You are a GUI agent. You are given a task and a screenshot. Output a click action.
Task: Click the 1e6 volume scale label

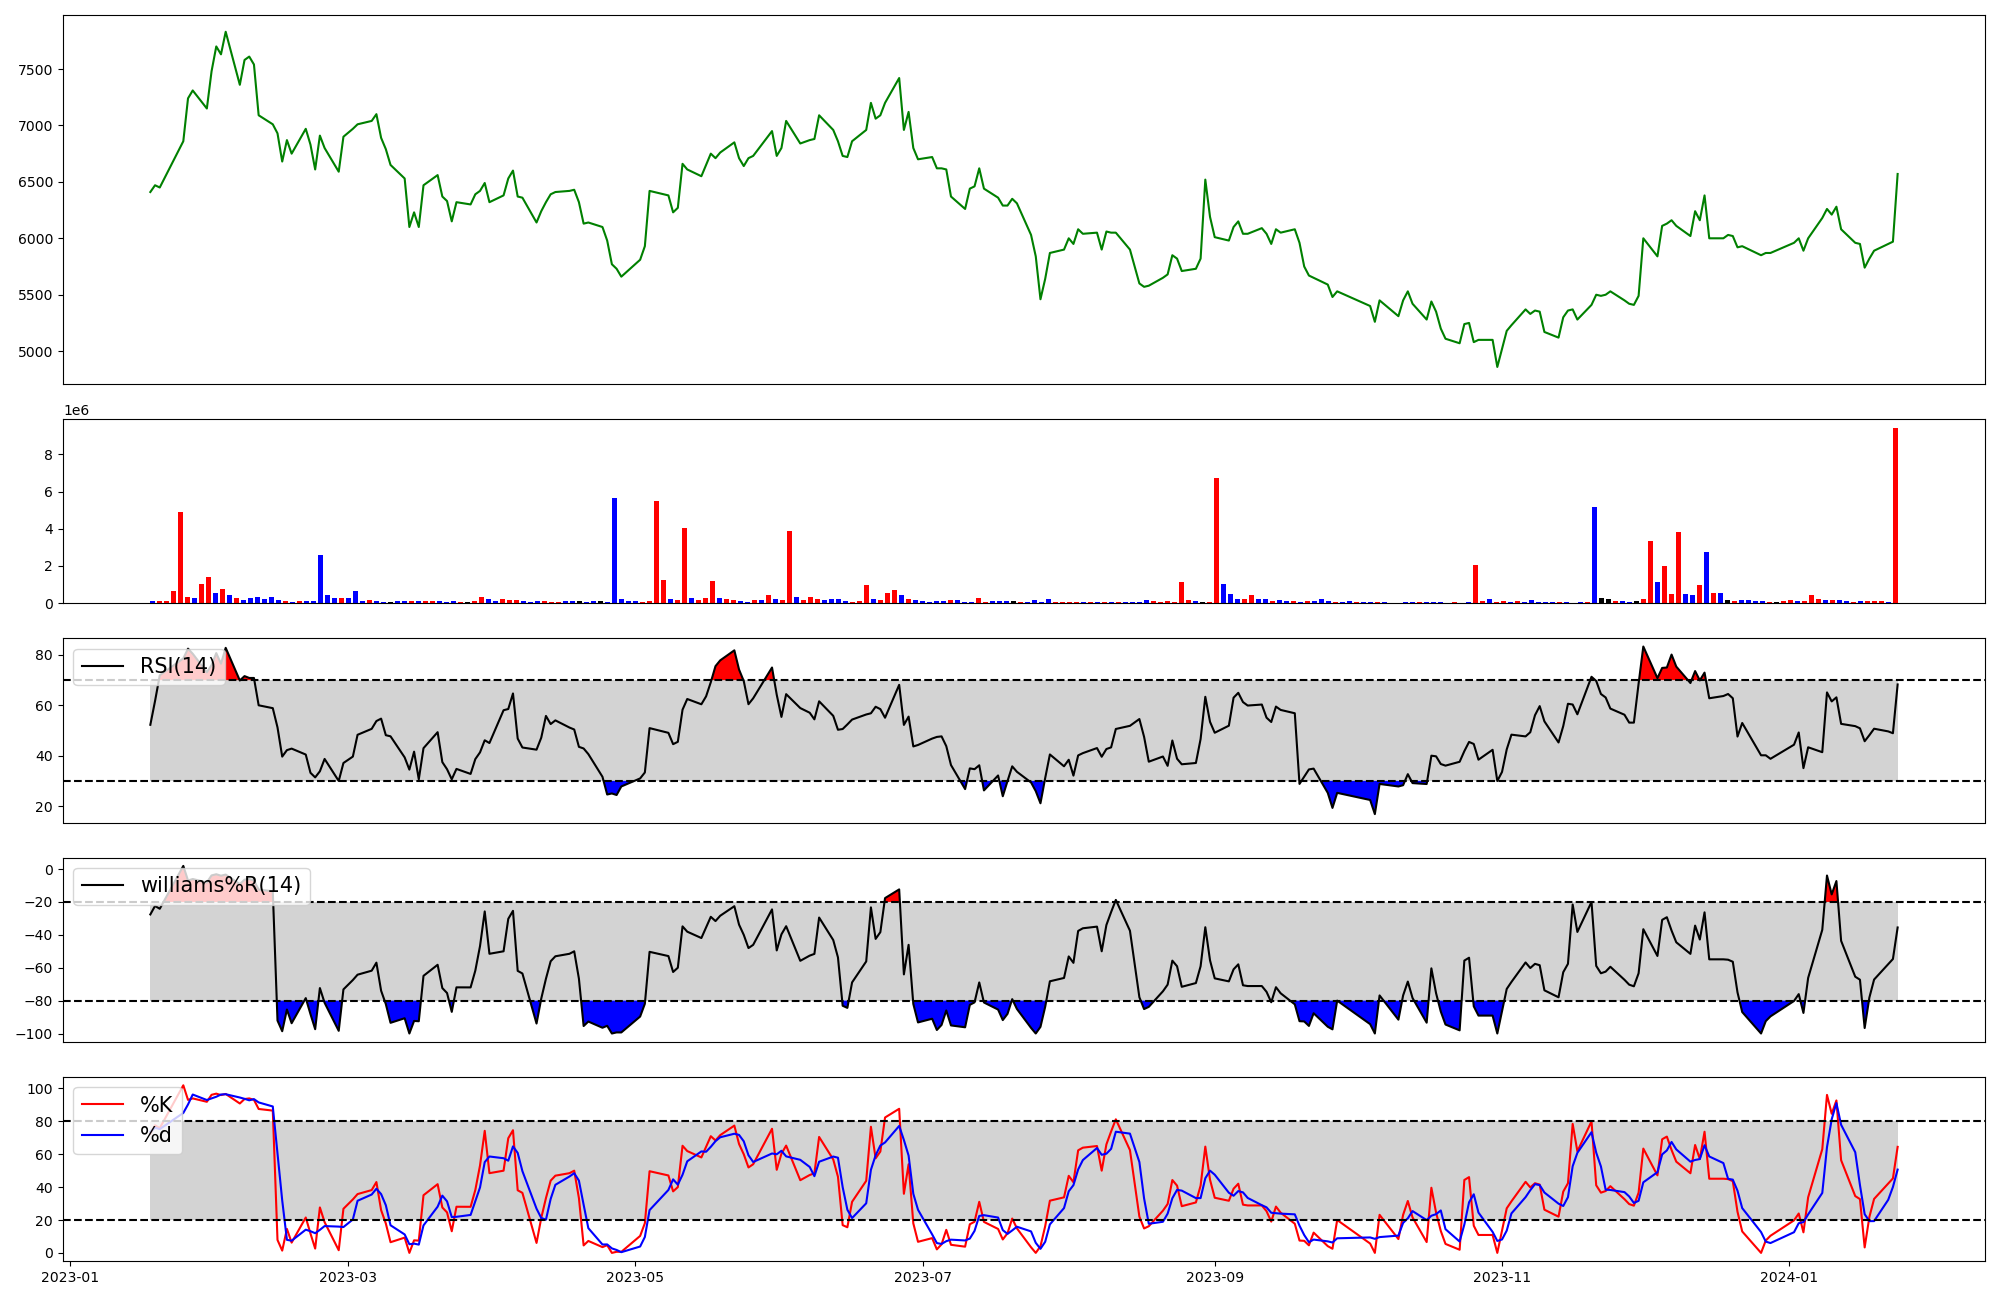(77, 411)
